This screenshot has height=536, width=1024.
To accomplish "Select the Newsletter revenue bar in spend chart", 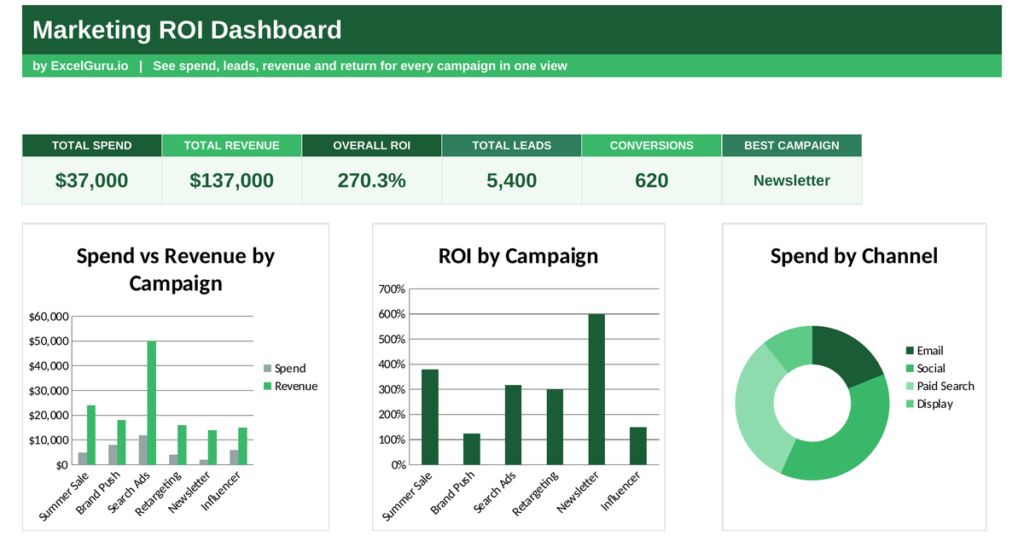I will pos(212,447).
